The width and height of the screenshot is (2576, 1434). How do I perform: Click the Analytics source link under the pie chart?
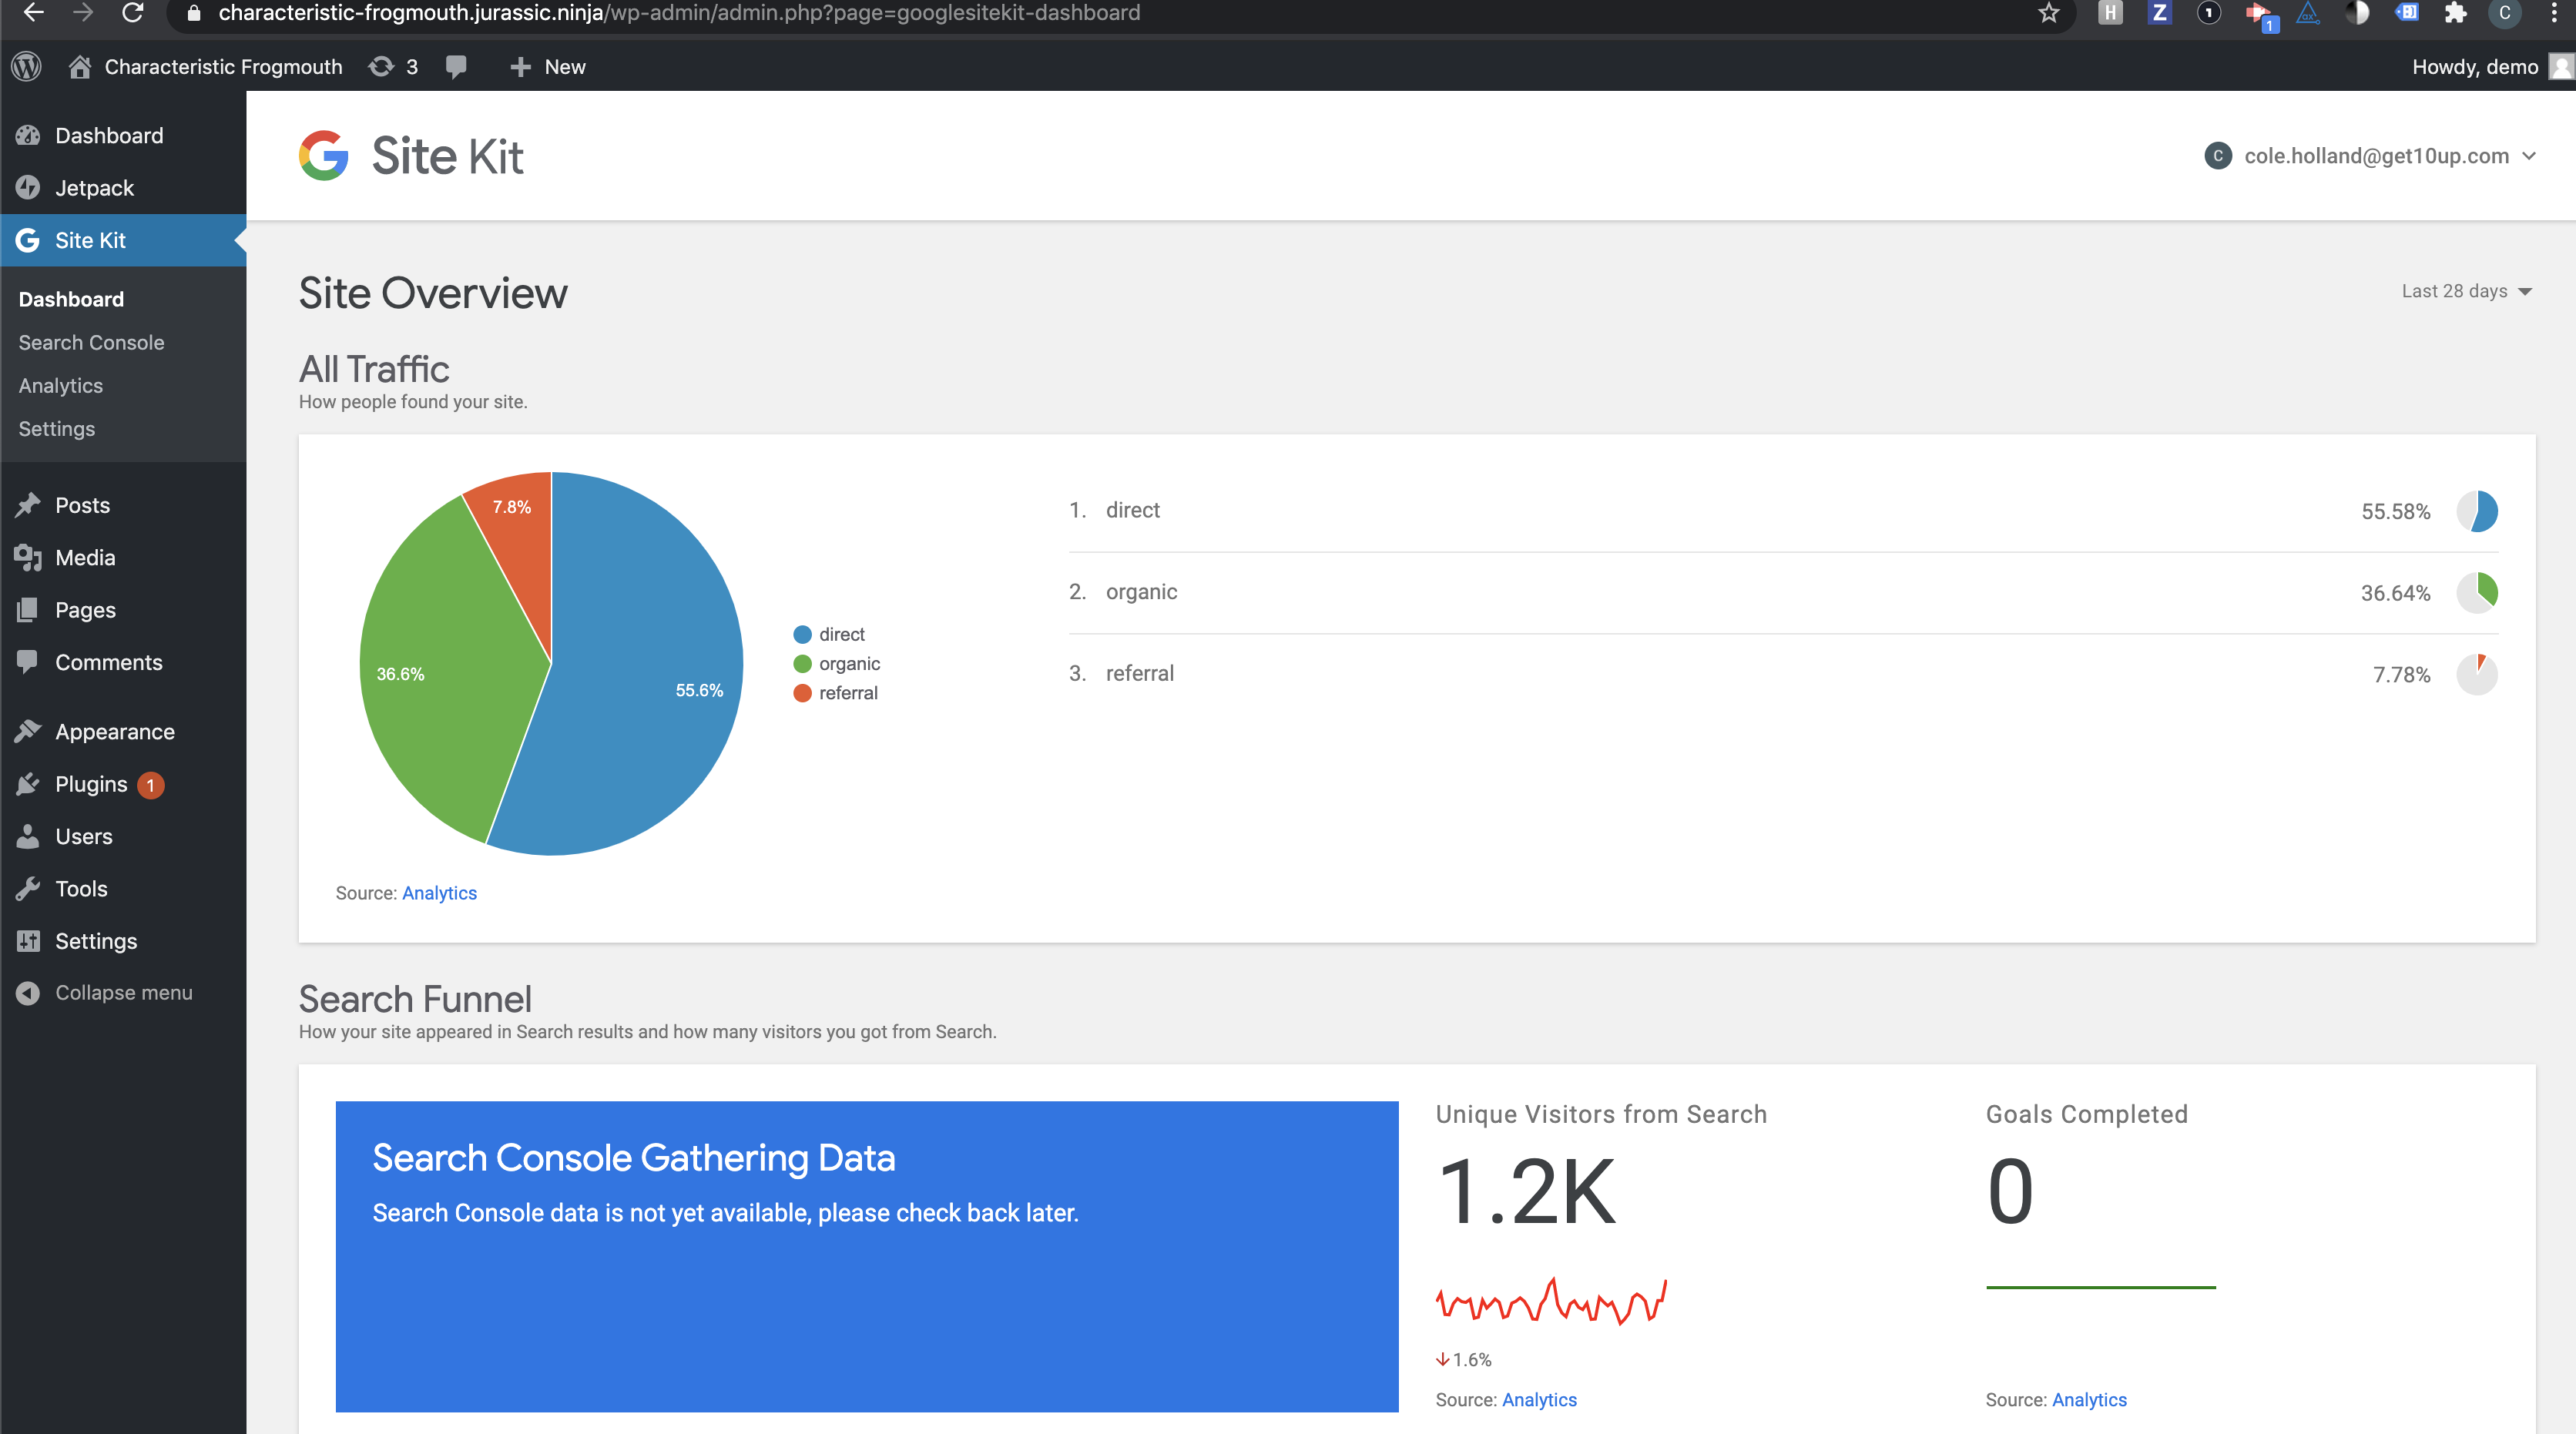(x=439, y=893)
